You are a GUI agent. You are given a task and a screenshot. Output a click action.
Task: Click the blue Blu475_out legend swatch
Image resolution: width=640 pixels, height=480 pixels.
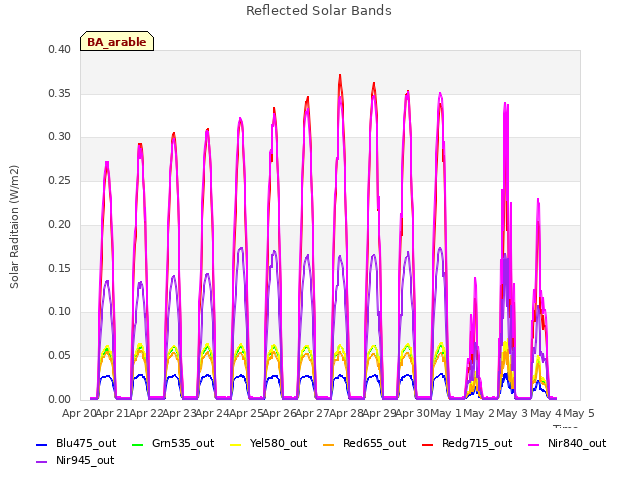[42, 444]
